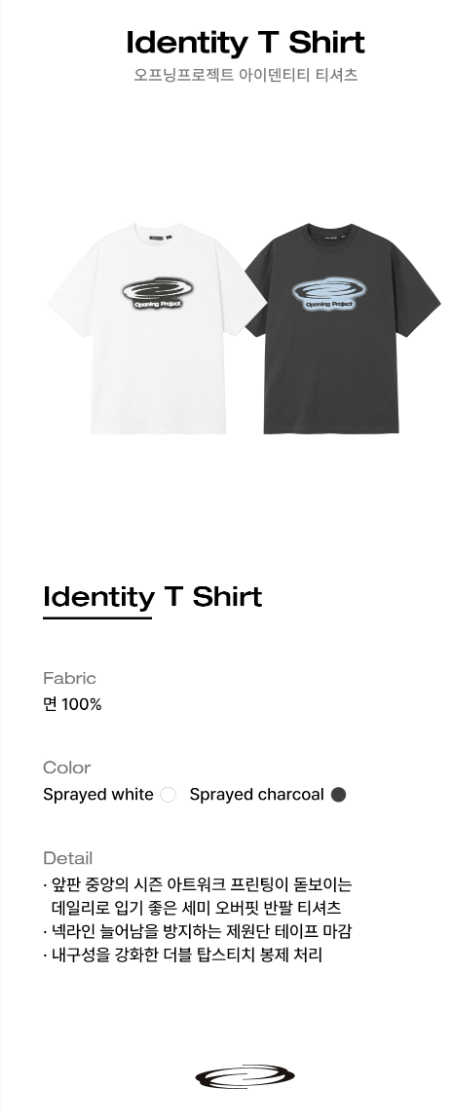468x1111 pixels.
Task: Click the underlined Identity T Shirt section heading
Action: [152, 597]
